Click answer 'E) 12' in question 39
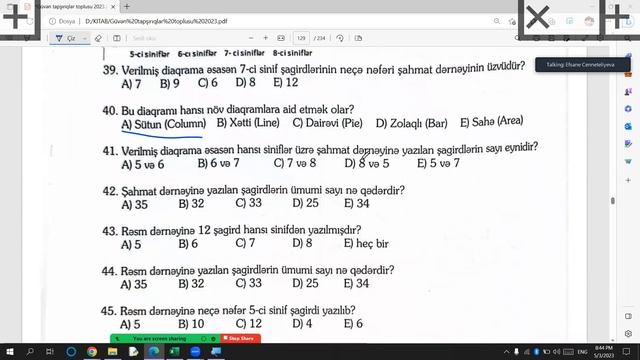The image size is (640, 360). point(286,82)
